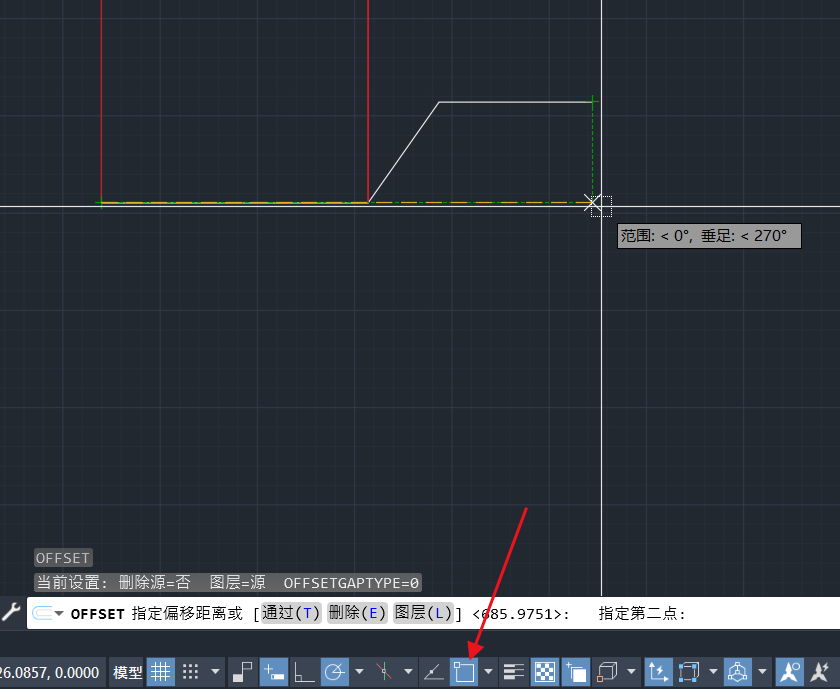The image size is (840, 689).
Task: Choose the 通过(T) offset option
Action: point(292,613)
